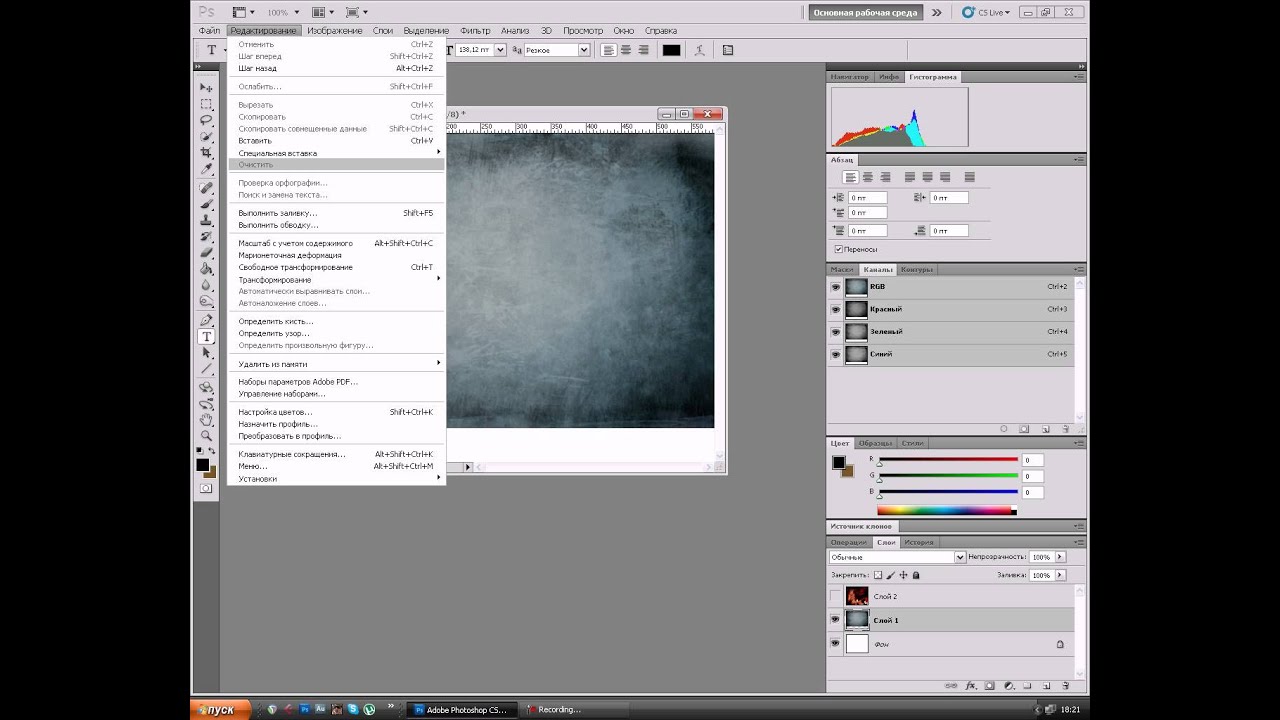Select the Pen tool
This screenshot has height=720, width=1280.
pos(207,320)
